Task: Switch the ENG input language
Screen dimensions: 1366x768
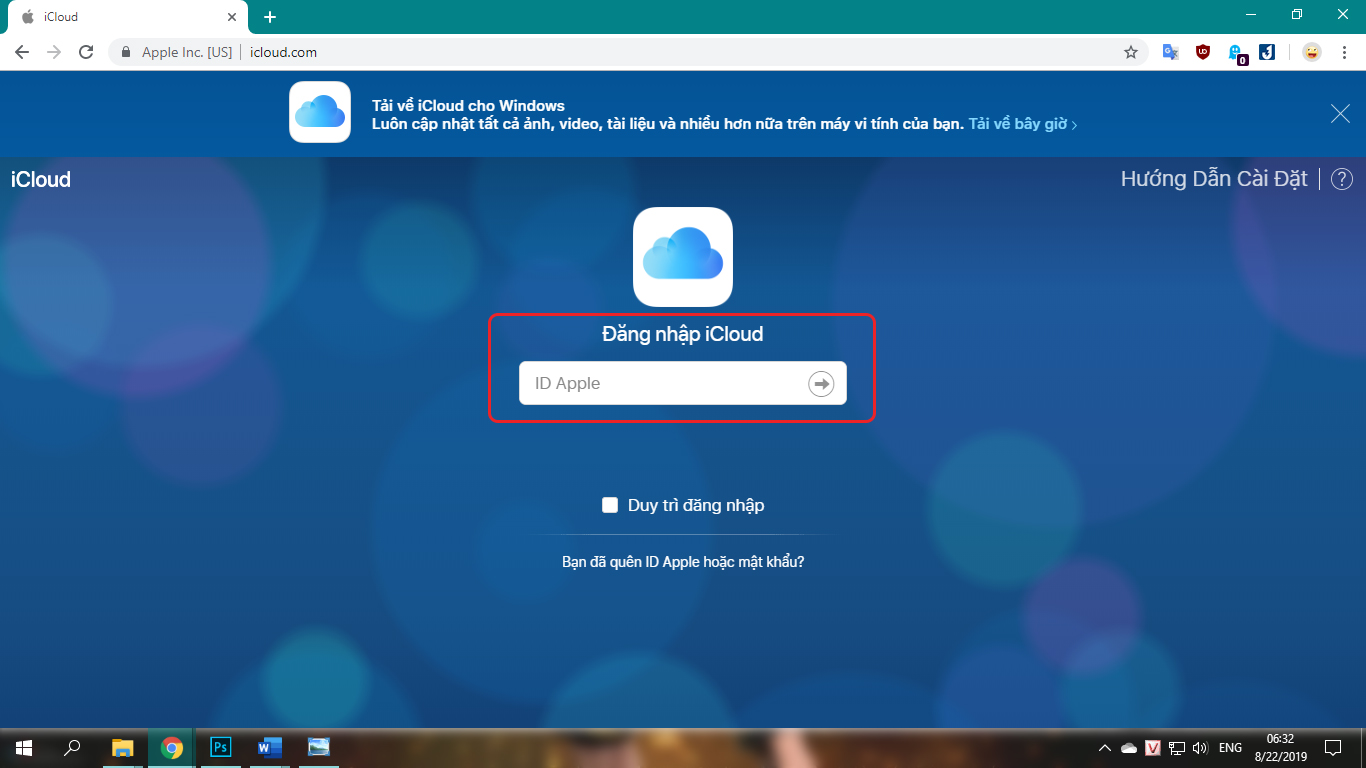Action: pos(1231,748)
